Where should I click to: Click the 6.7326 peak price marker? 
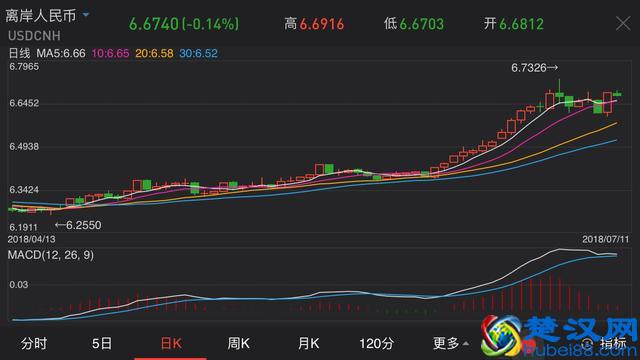[x=534, y=68]
